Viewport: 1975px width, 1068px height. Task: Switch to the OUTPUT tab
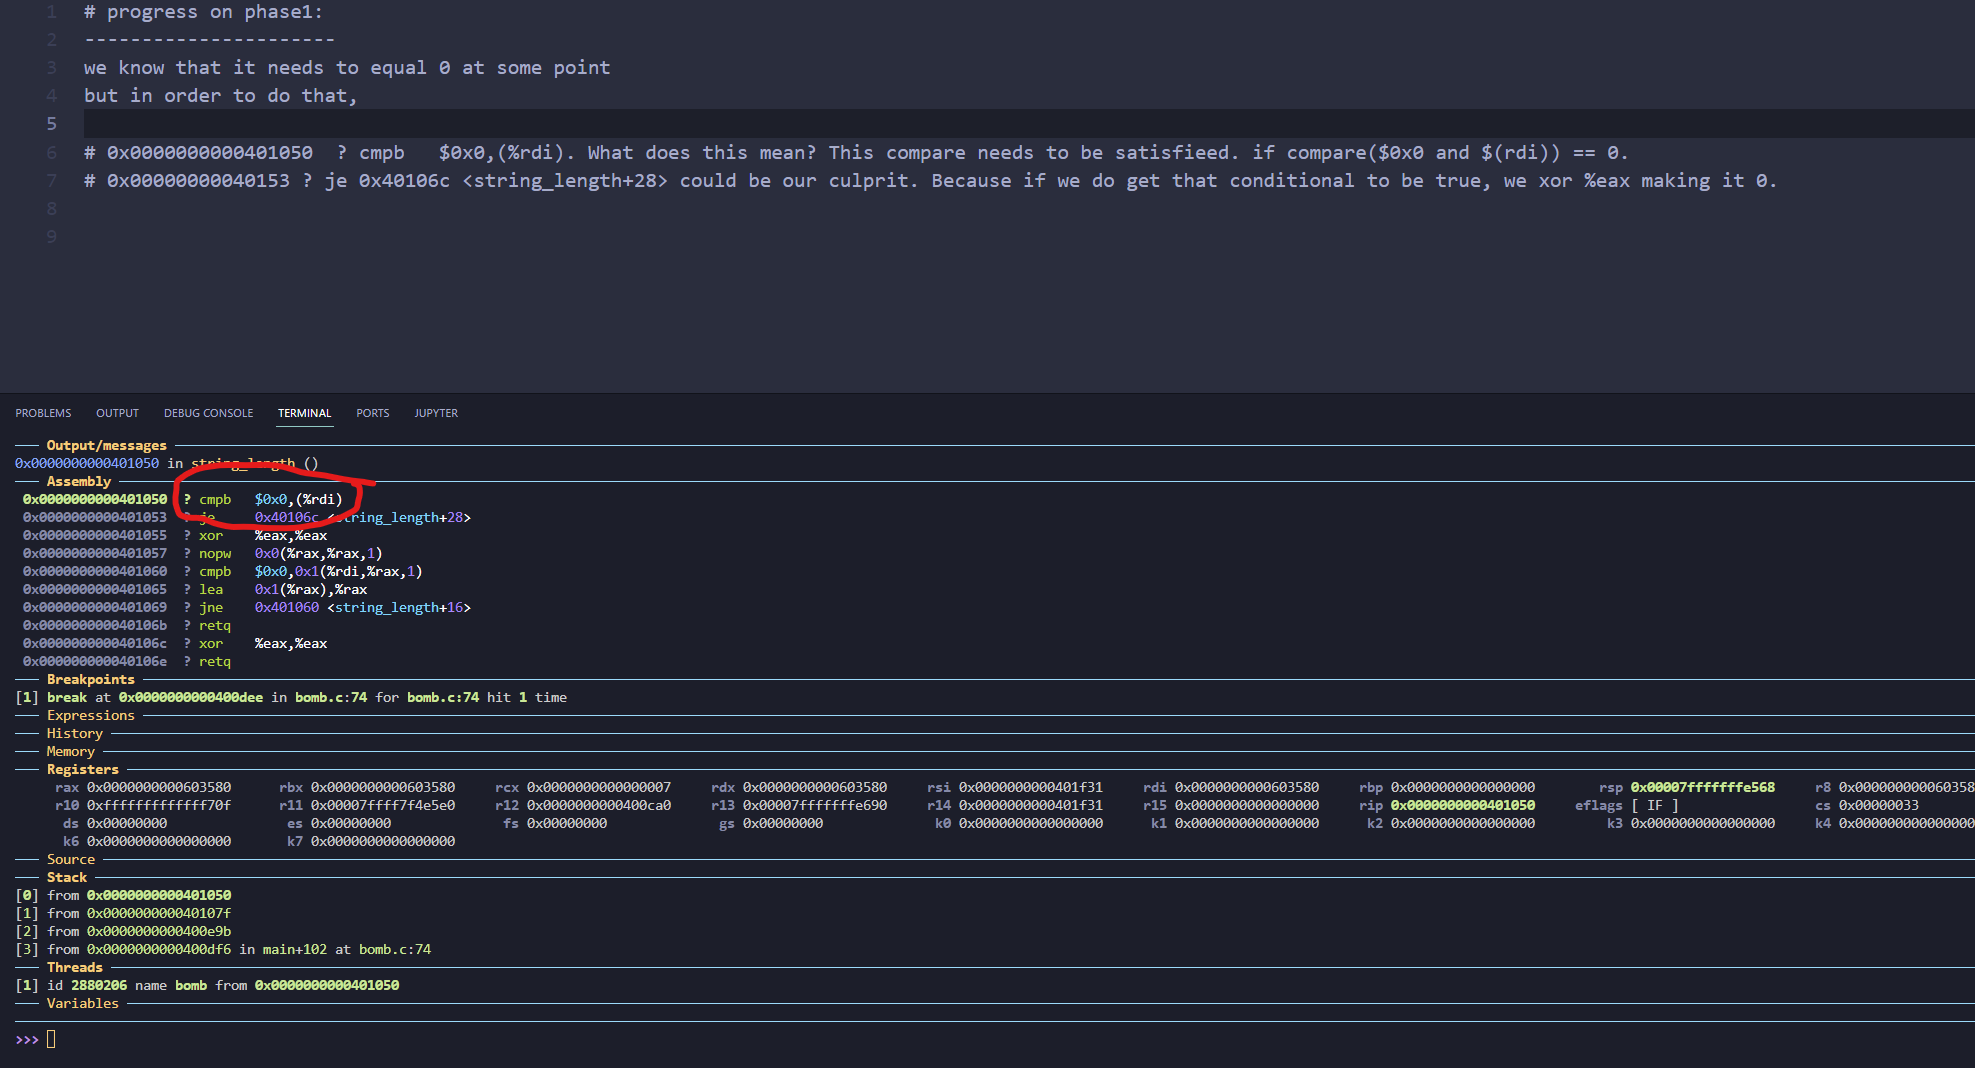[x=117, y=413]
